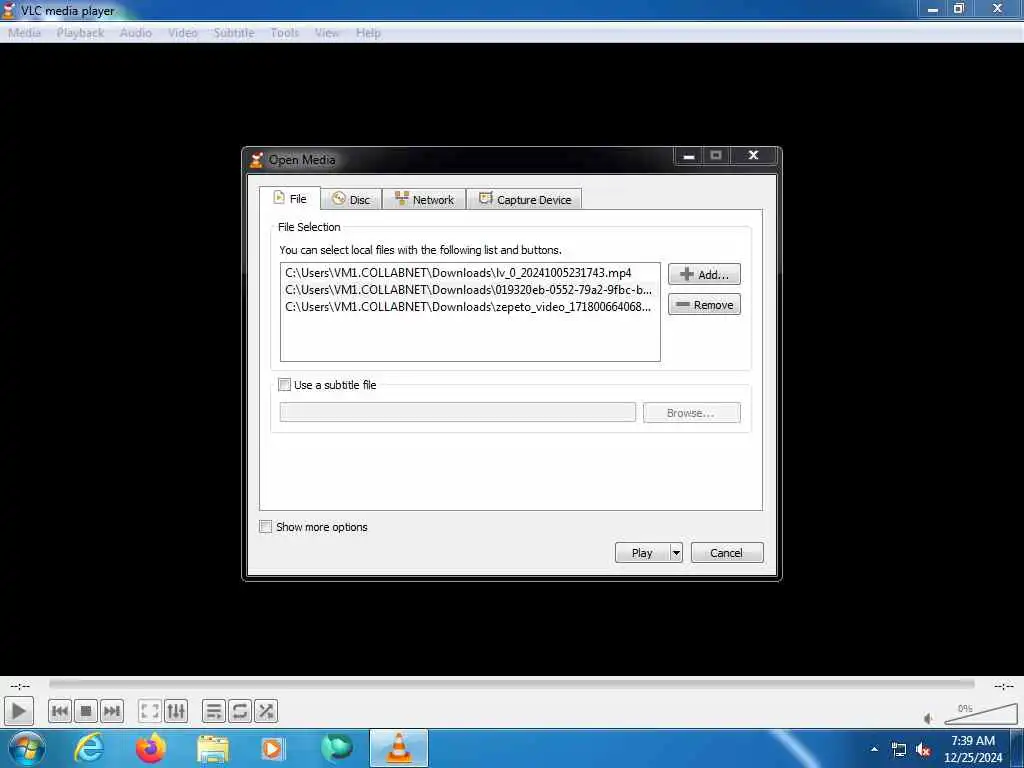Click the elapsed time label
Screen dimensions: 1024x768
point(20,686)
